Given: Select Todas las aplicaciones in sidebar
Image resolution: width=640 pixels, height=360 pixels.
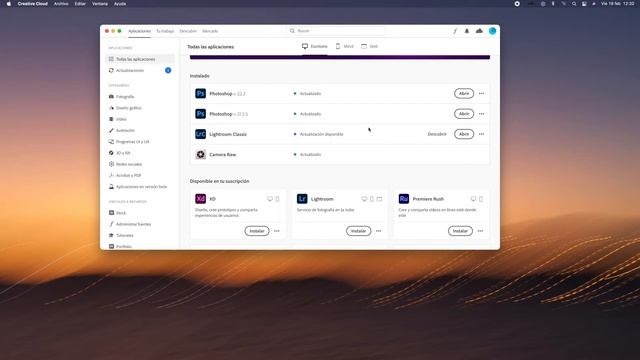Looking at the screenshot, I should [140, 59].
